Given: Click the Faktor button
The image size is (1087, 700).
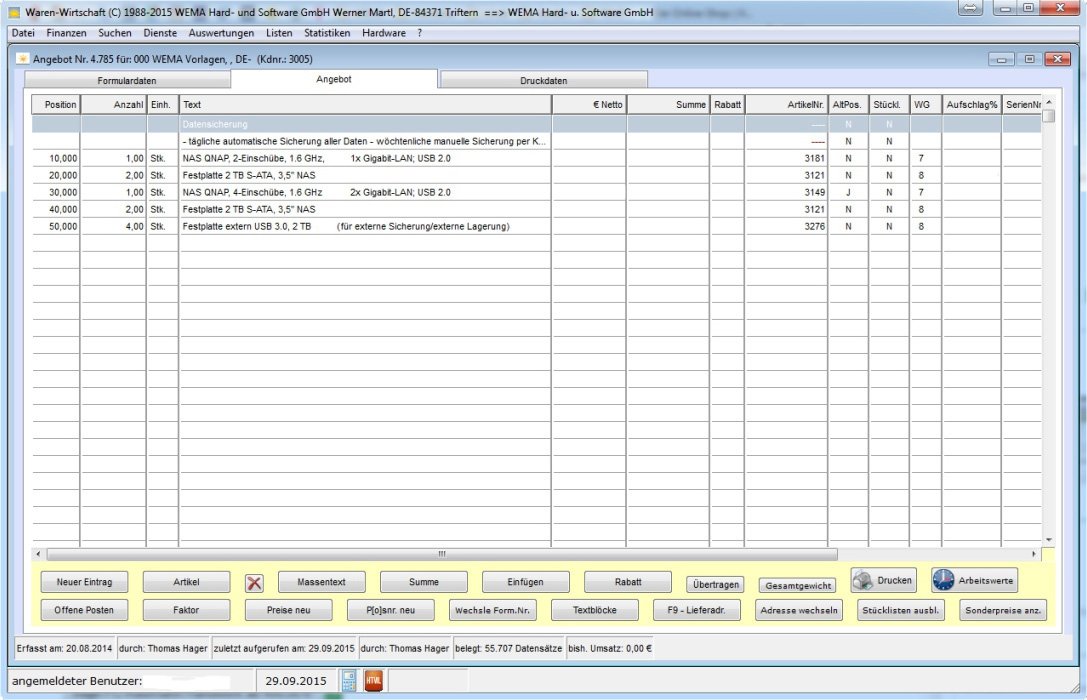Looking at the screenshot, I should tap(186, 610).
